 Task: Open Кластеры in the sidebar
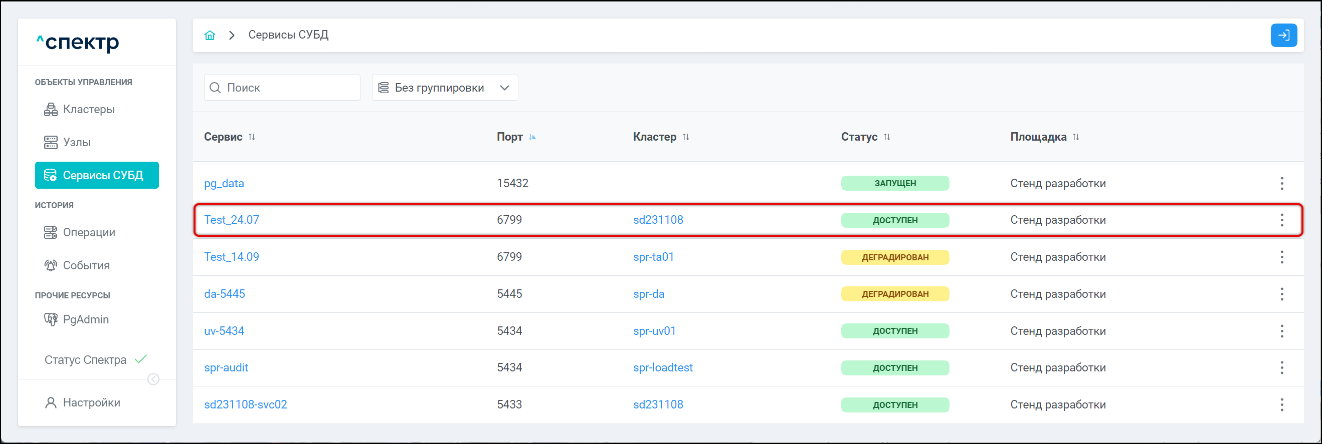(88, 109)
